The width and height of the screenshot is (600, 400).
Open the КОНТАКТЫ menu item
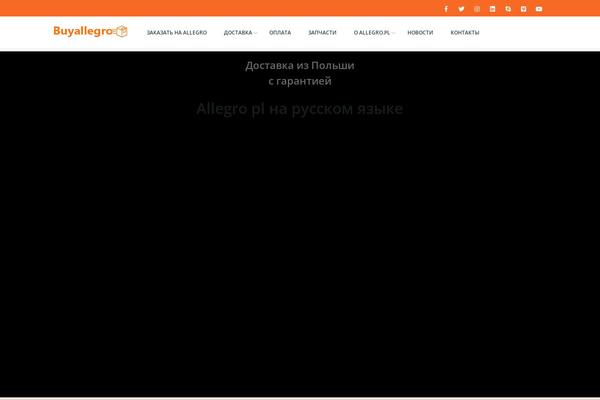click(465, 33)
